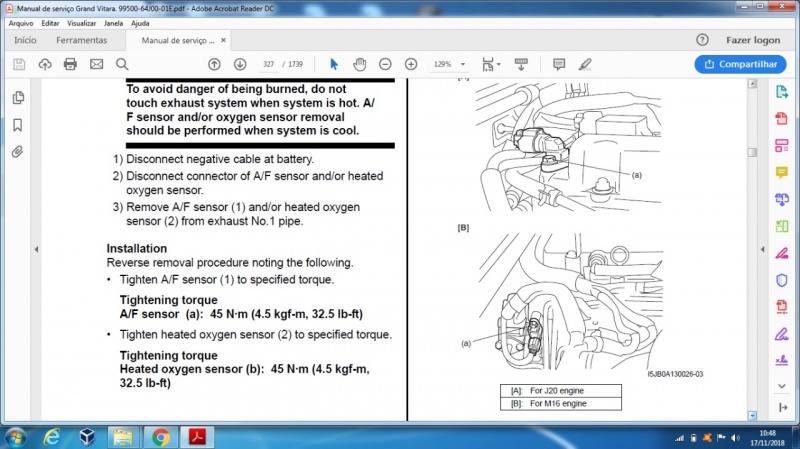Open purple signature tool in right pane
The image size is (800, 449).
point(782,334)
